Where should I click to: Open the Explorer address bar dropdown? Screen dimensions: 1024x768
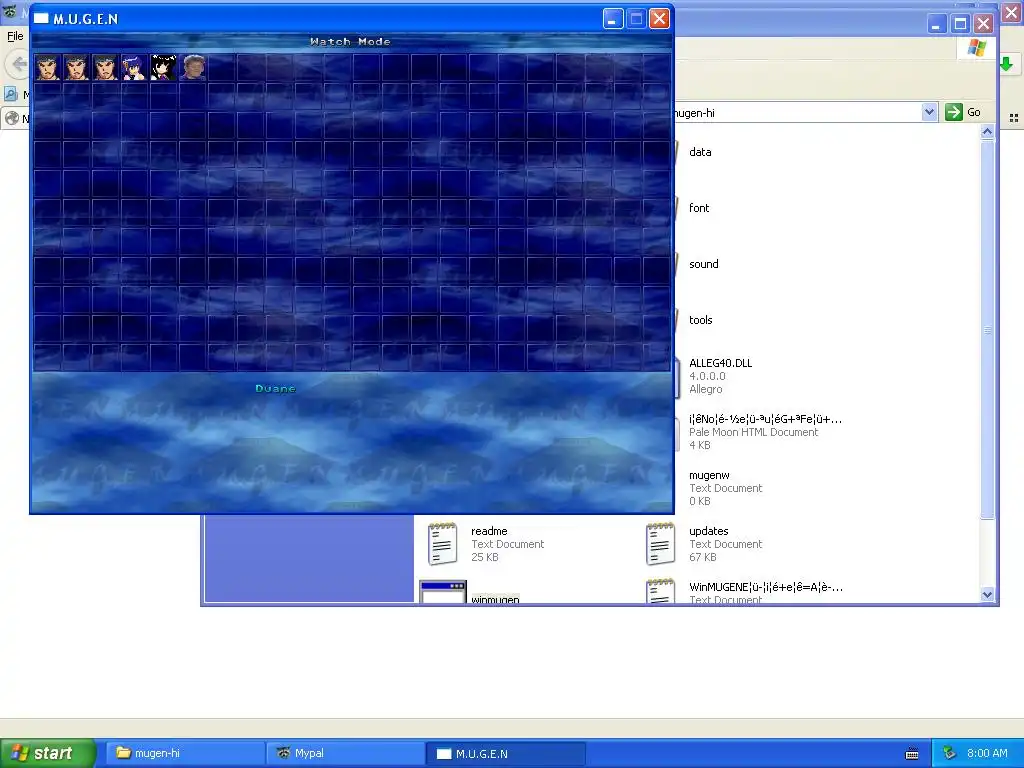point(929,112)
